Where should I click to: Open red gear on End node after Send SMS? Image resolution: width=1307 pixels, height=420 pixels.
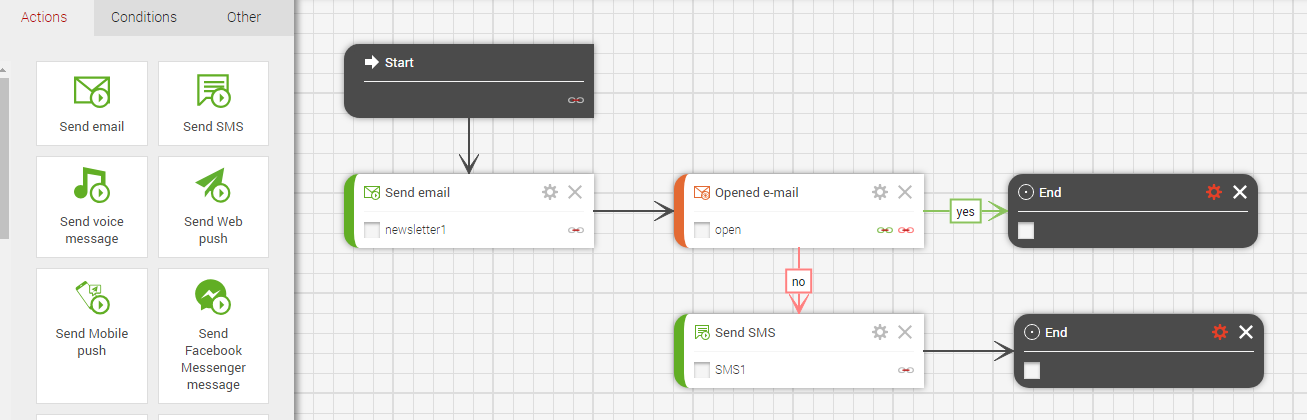pos(1220,332)
